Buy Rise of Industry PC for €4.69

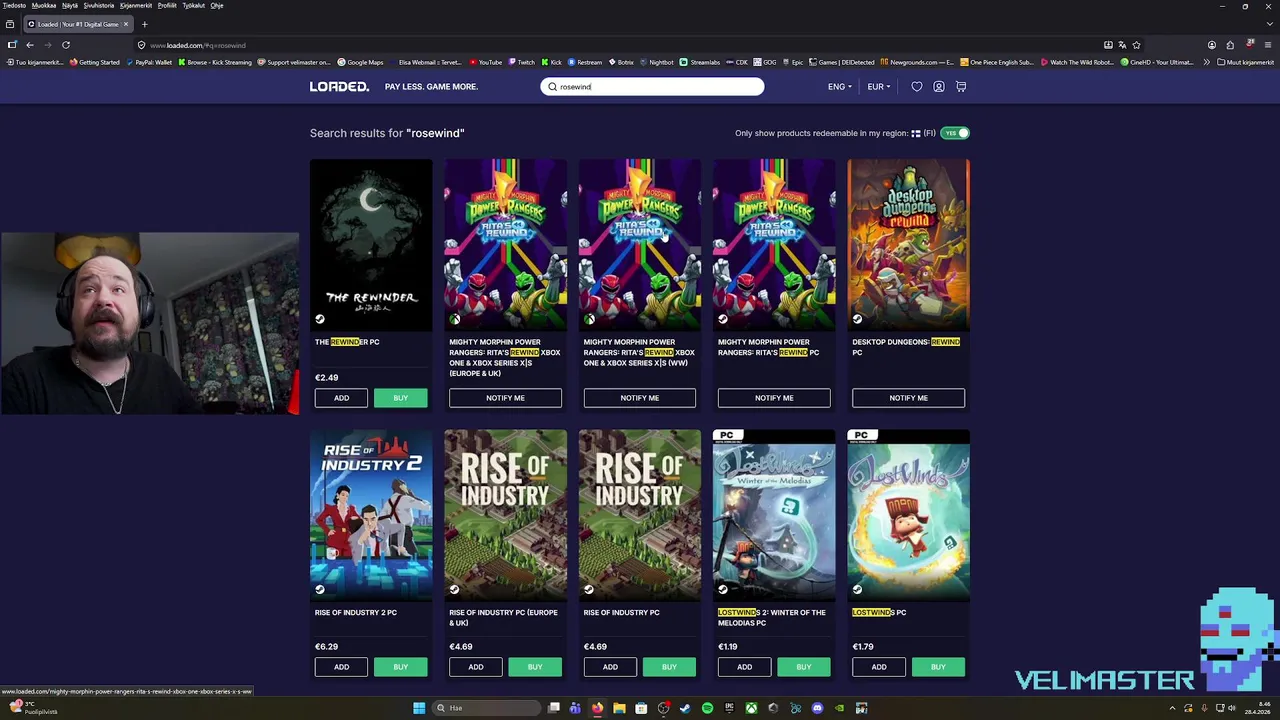tap(669, 667)
